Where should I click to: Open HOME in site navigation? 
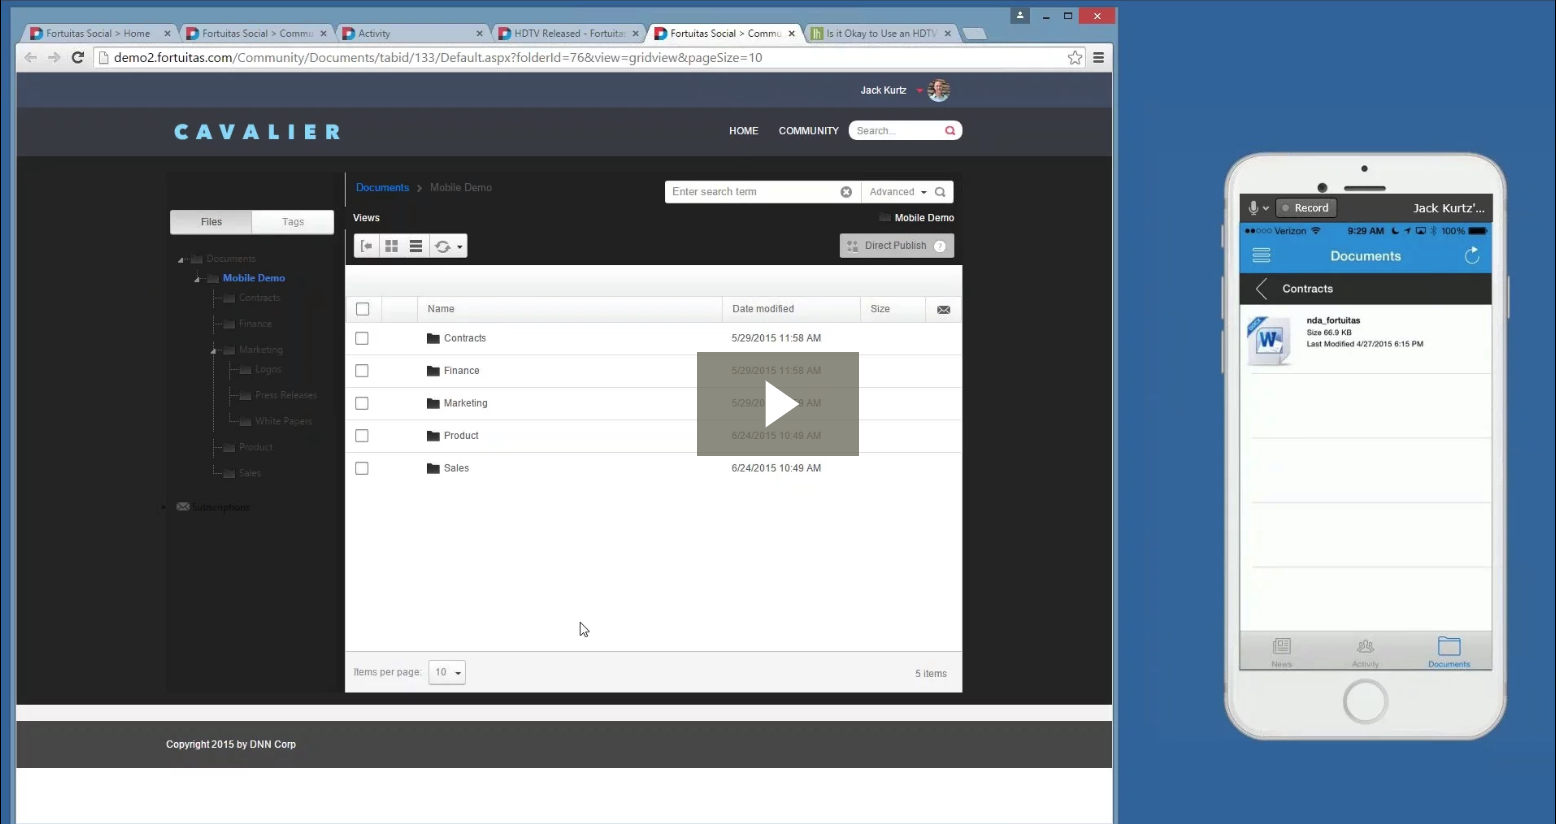pyautogui.click(x=743, y=131)
